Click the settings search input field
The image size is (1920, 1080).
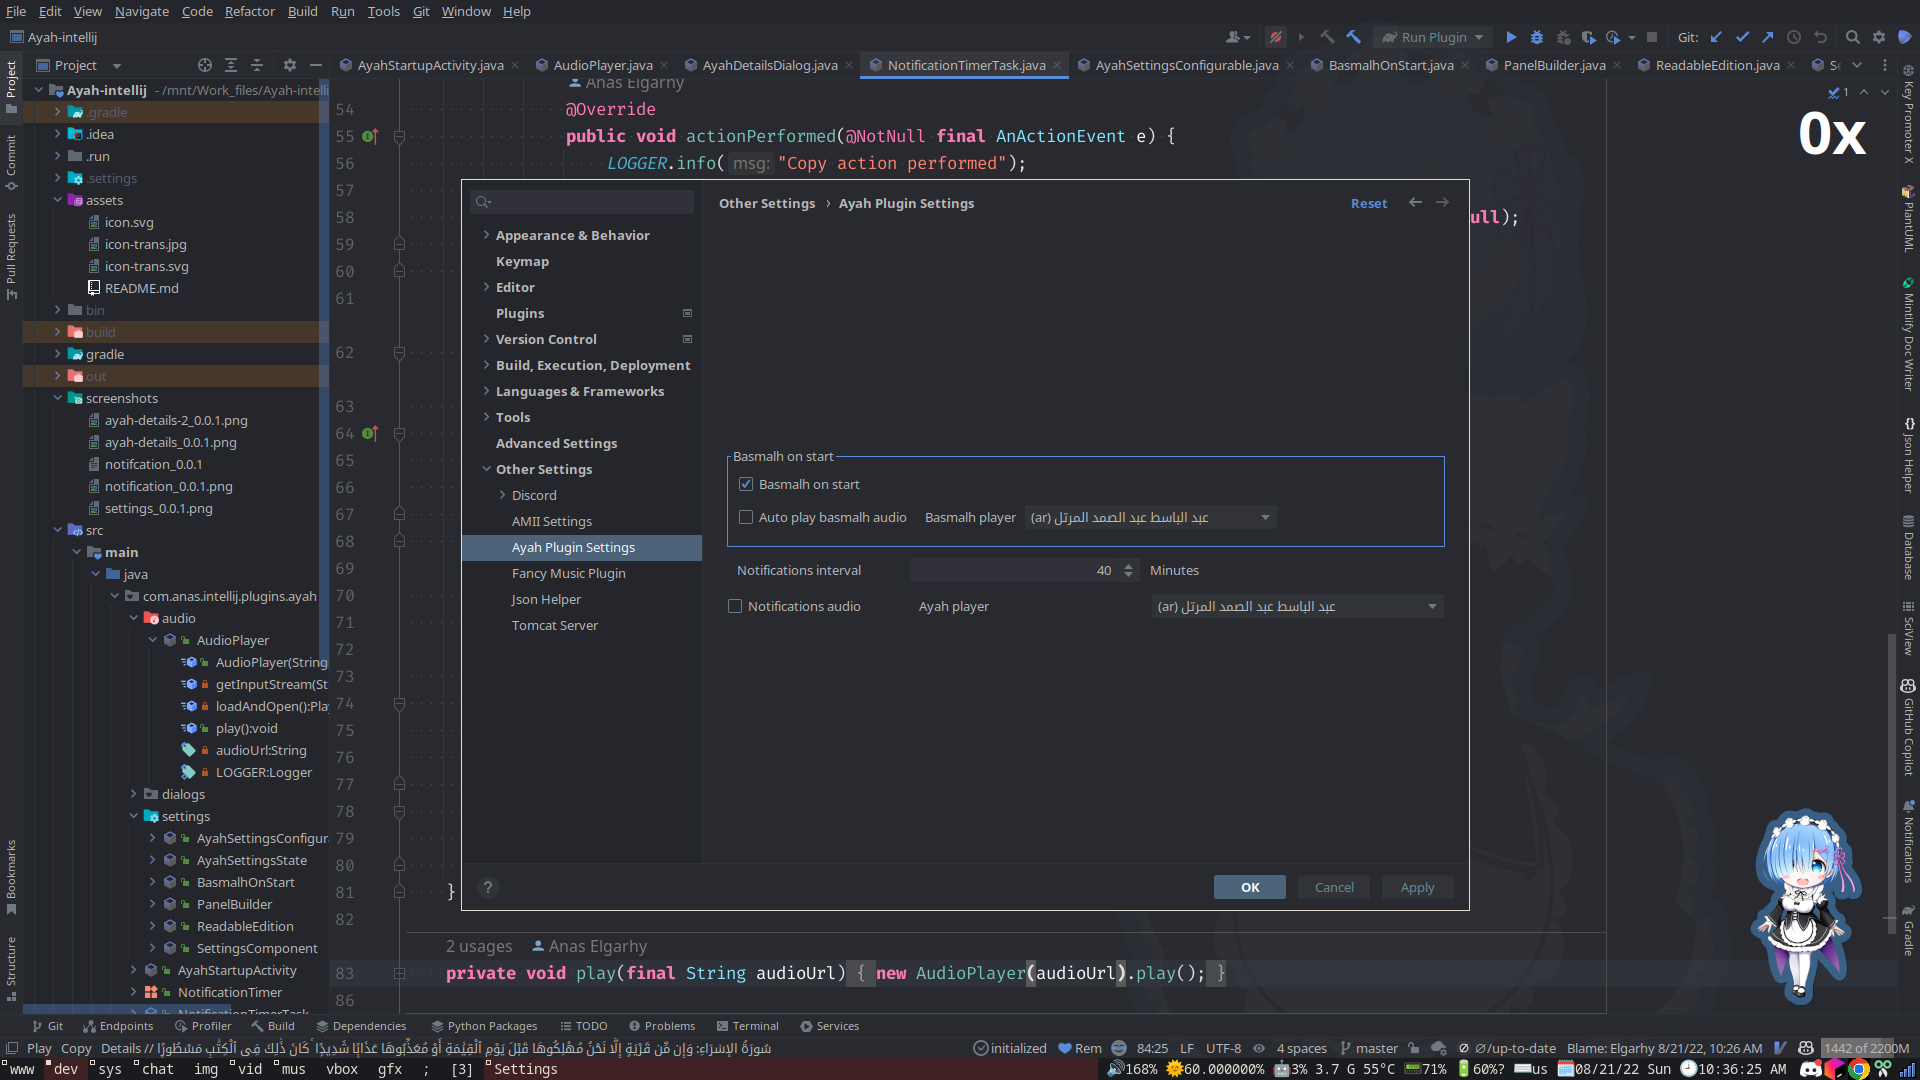pyautogui.click(x=590, y=202)
